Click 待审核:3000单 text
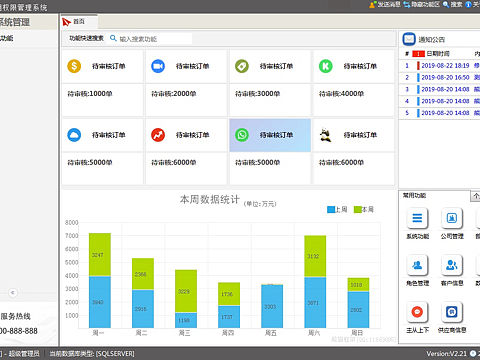The width and height of the screenshot is (480, 360). tap(258, 94)
